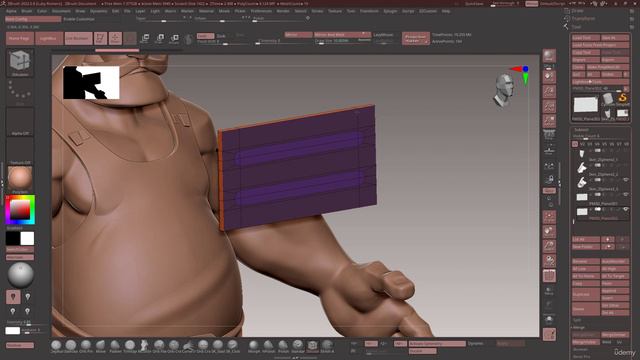Viewport: 640px width, 360px height.
Task: Open the Zplugin menu
Action: (390, 11)
